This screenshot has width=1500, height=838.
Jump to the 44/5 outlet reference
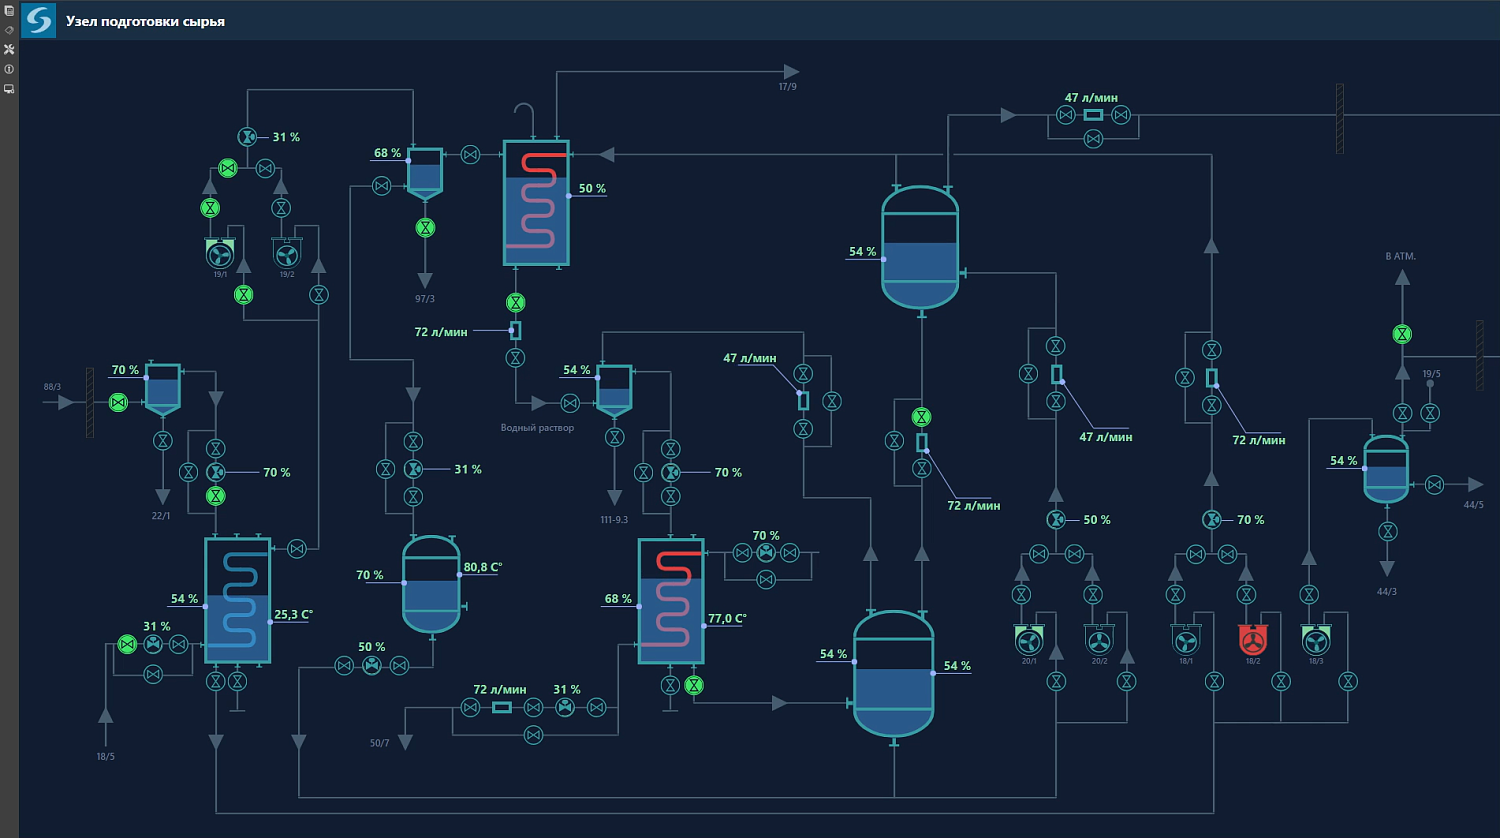(1473, 505)
